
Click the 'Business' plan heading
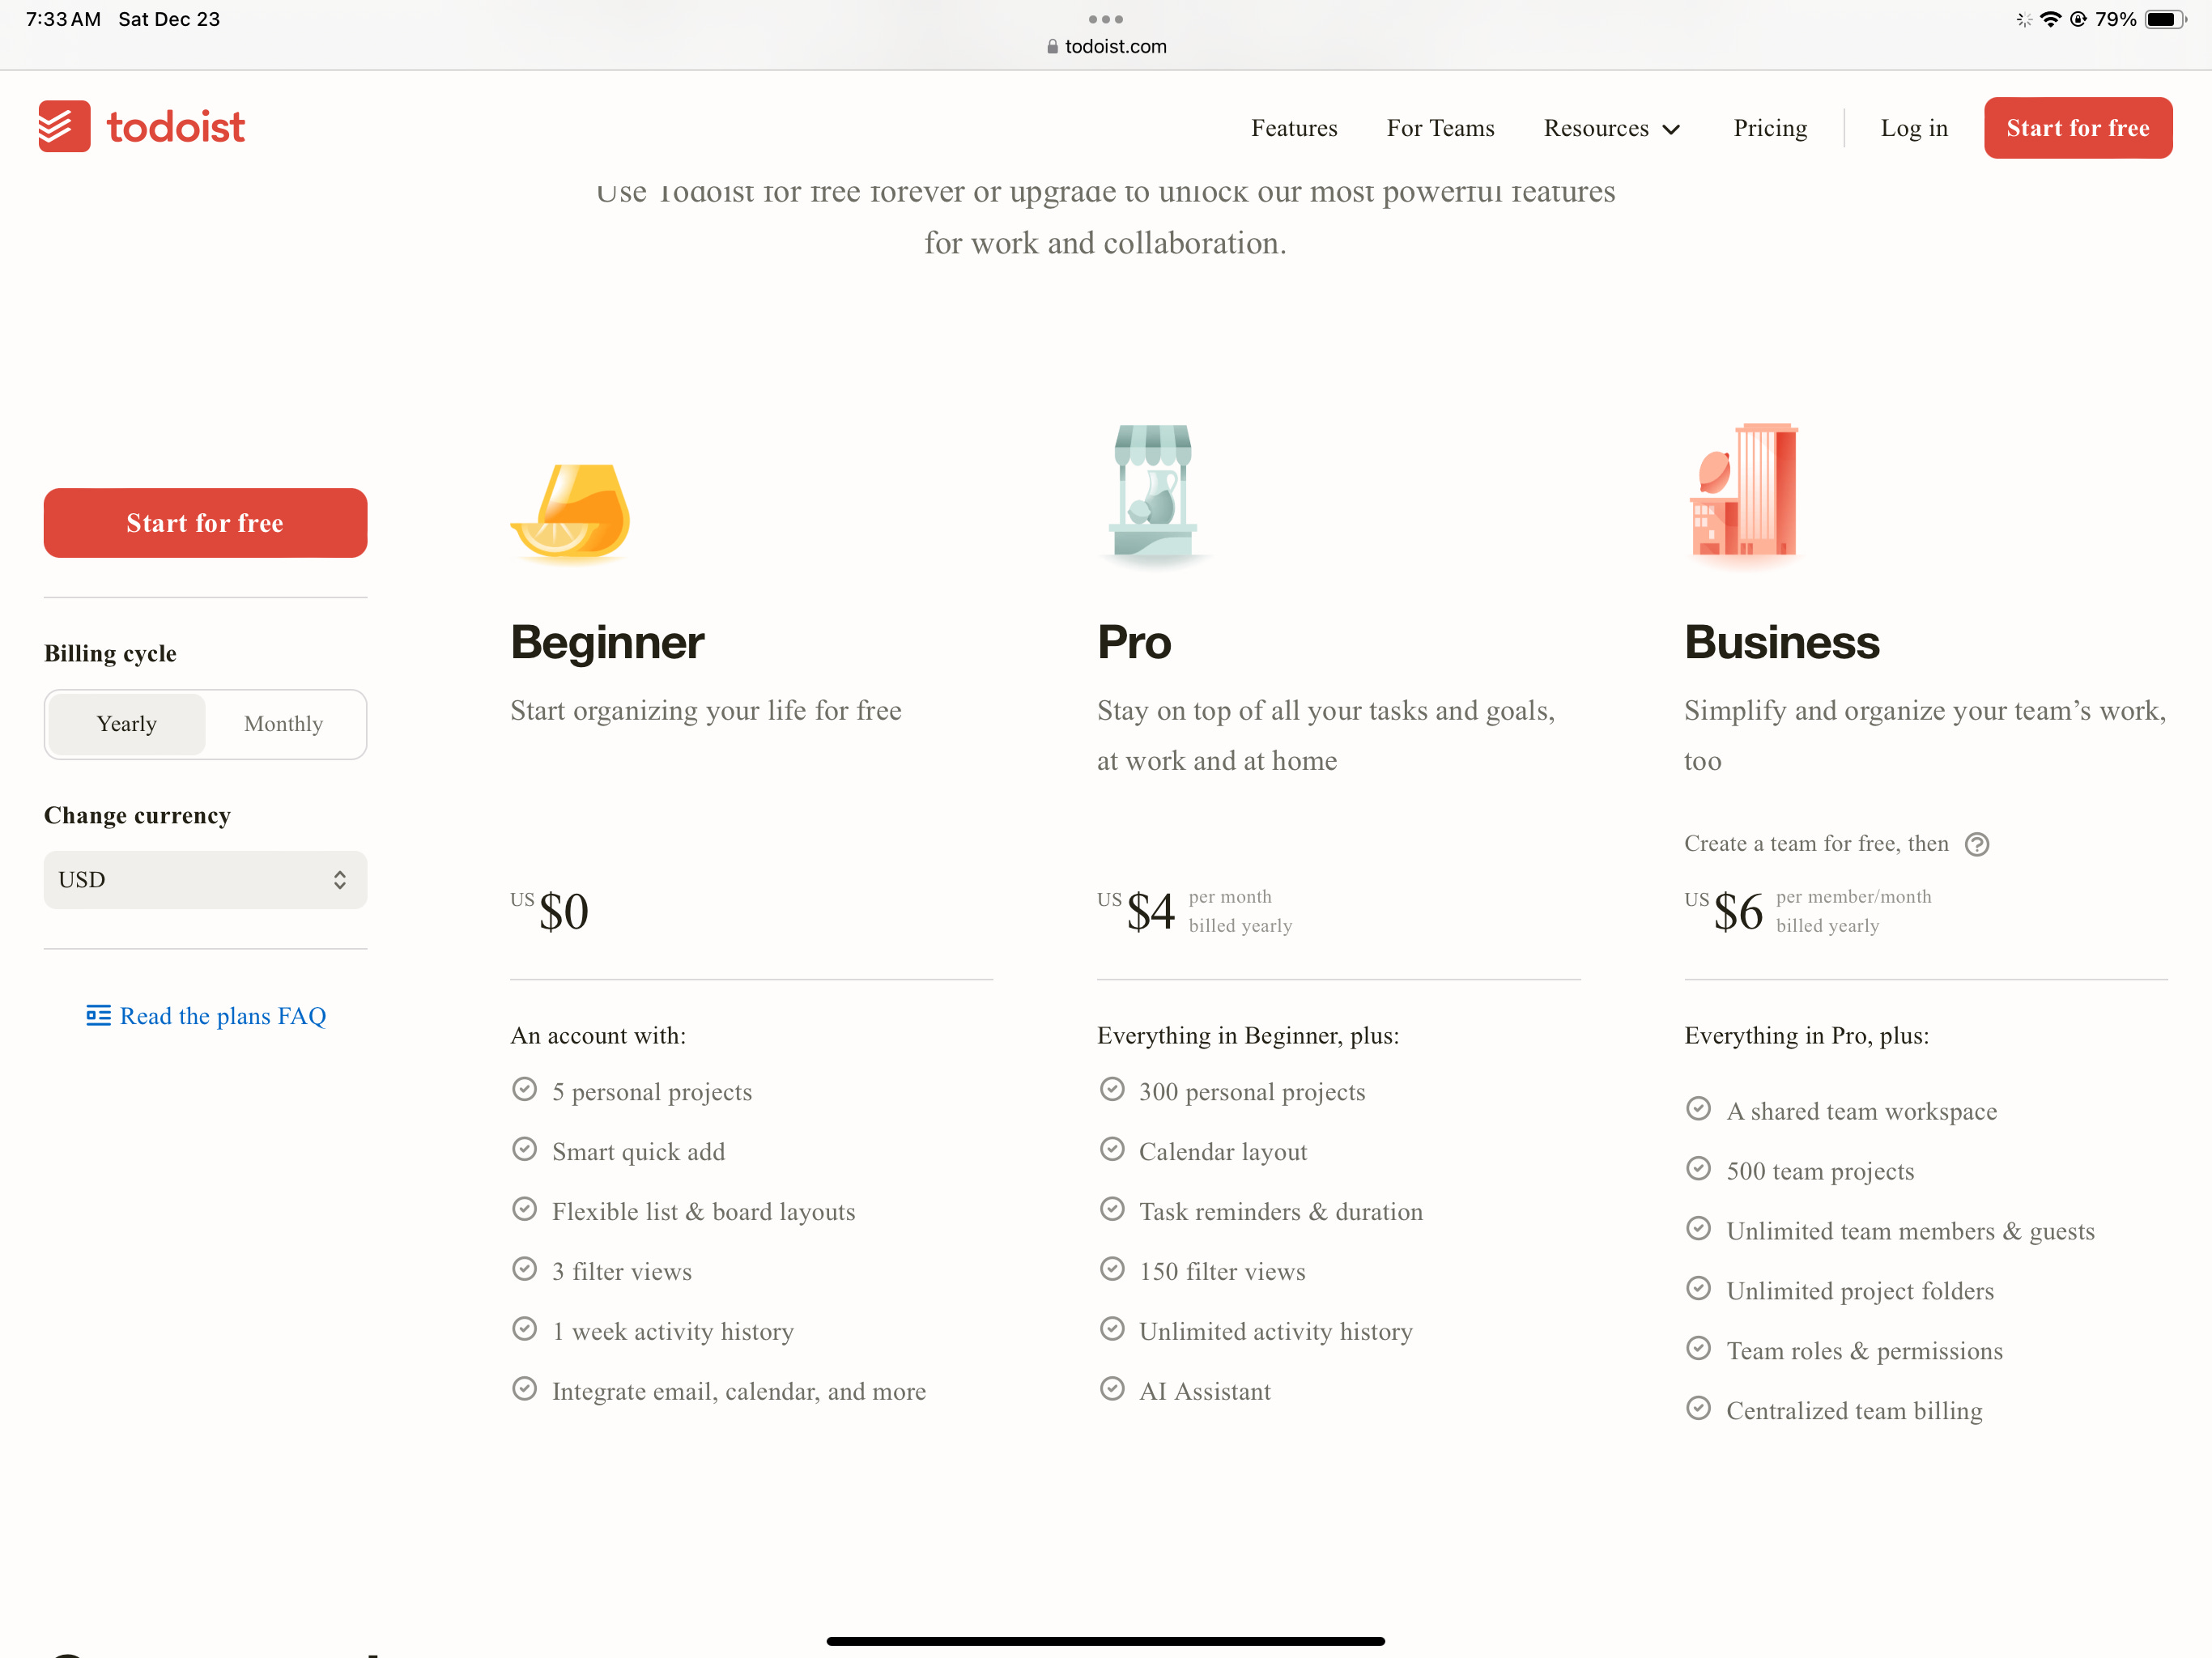(1782, 642)
